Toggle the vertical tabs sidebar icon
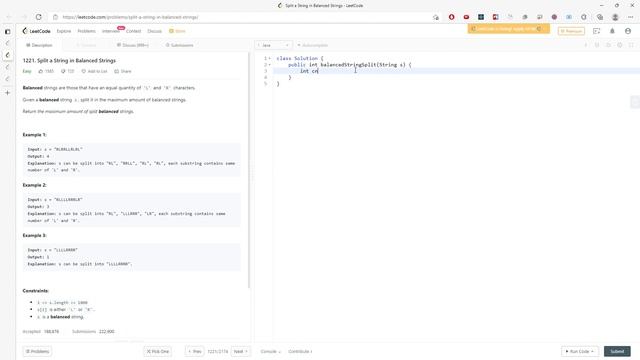The width and height of the screenshot is (640, 360). pyautogui.click(x=7, y=31)
